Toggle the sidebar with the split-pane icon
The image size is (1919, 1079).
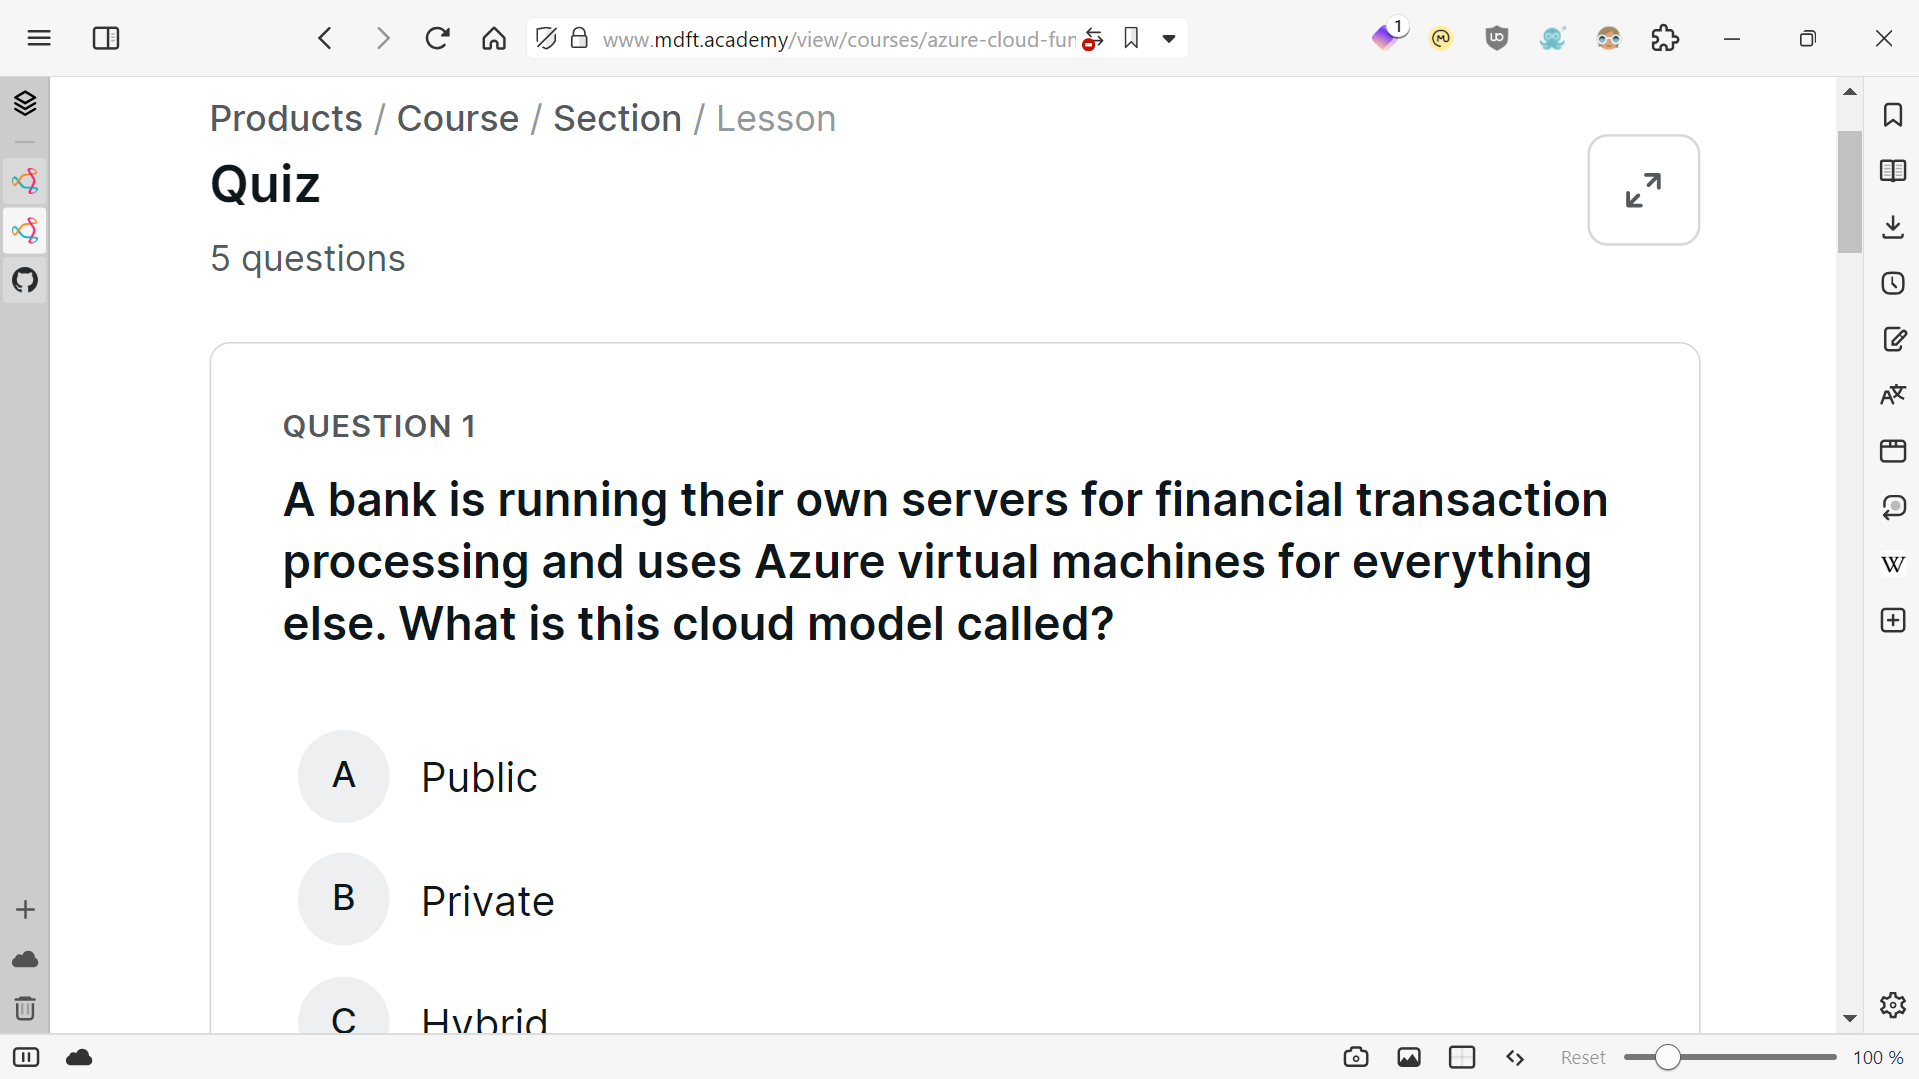106,38
